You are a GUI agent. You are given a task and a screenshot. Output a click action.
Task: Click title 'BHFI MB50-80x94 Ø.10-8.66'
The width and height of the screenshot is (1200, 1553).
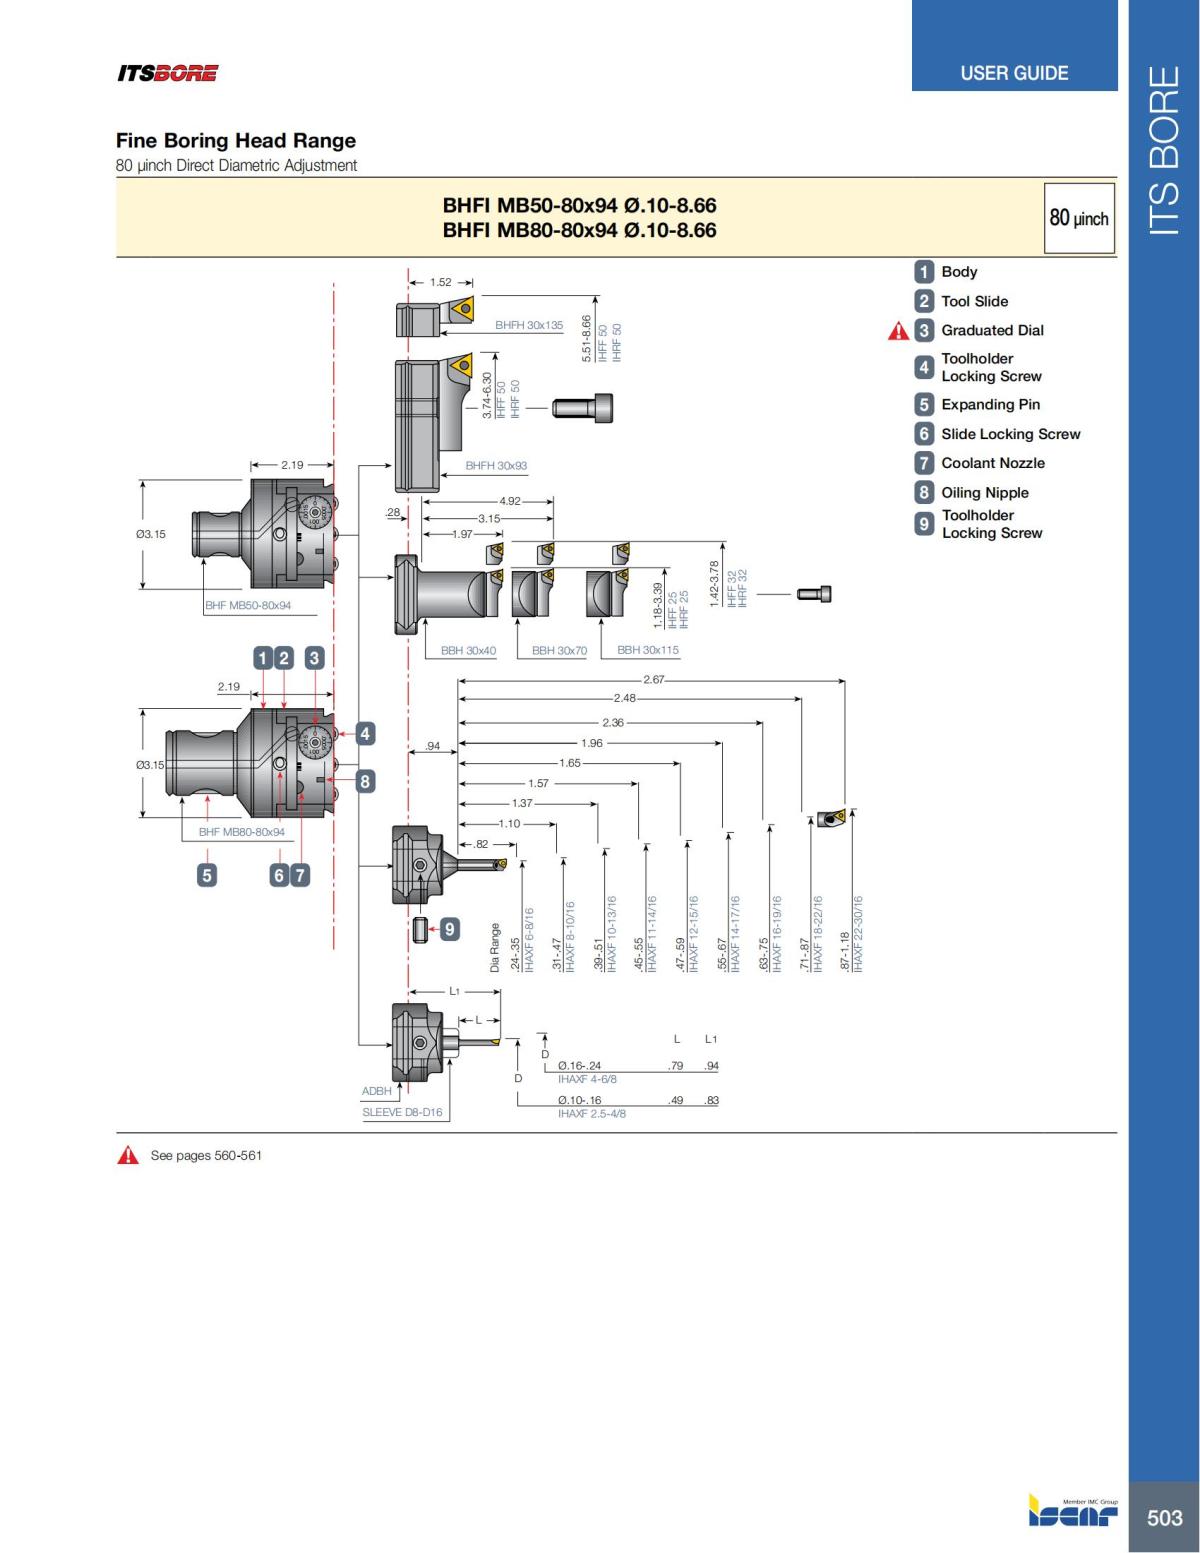click(x=579, y=206)
